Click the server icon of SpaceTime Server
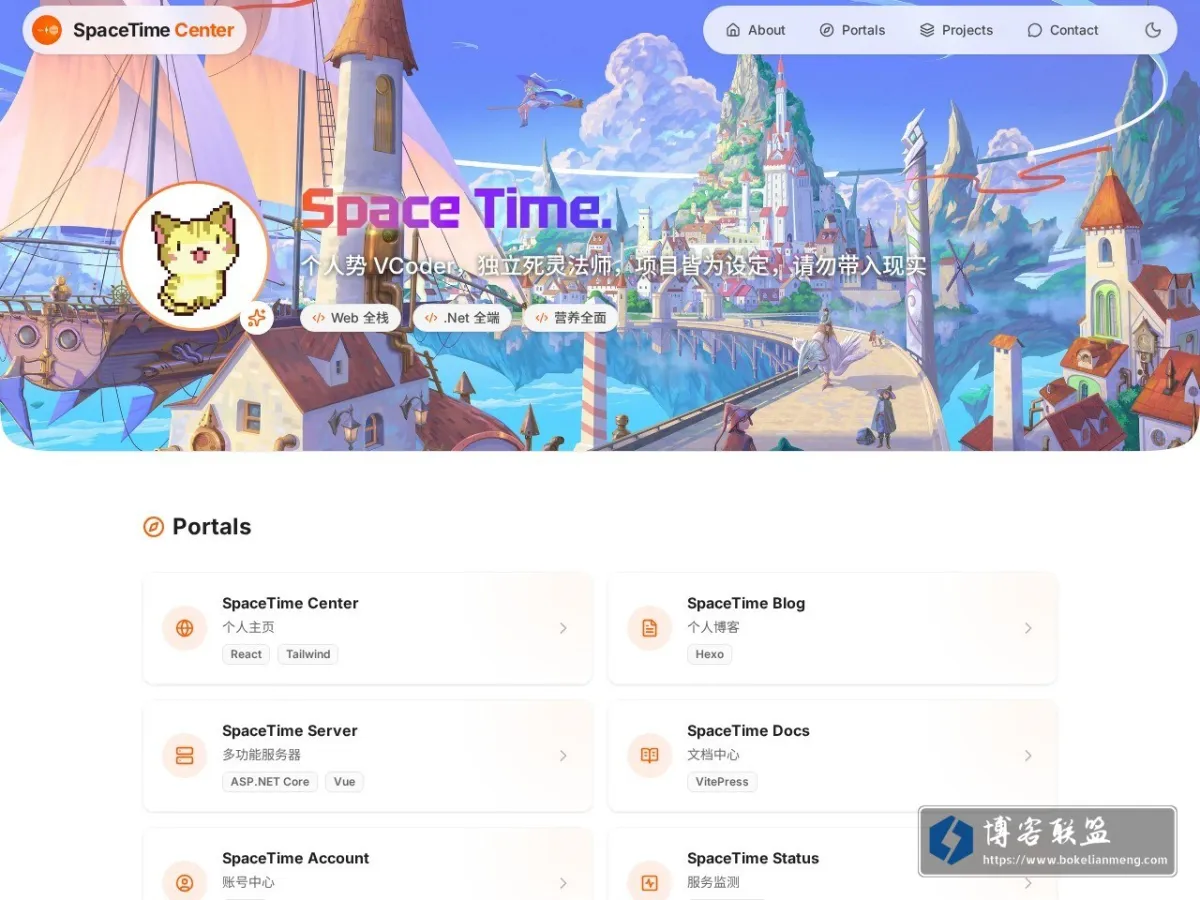 click(x=185, y=756)
